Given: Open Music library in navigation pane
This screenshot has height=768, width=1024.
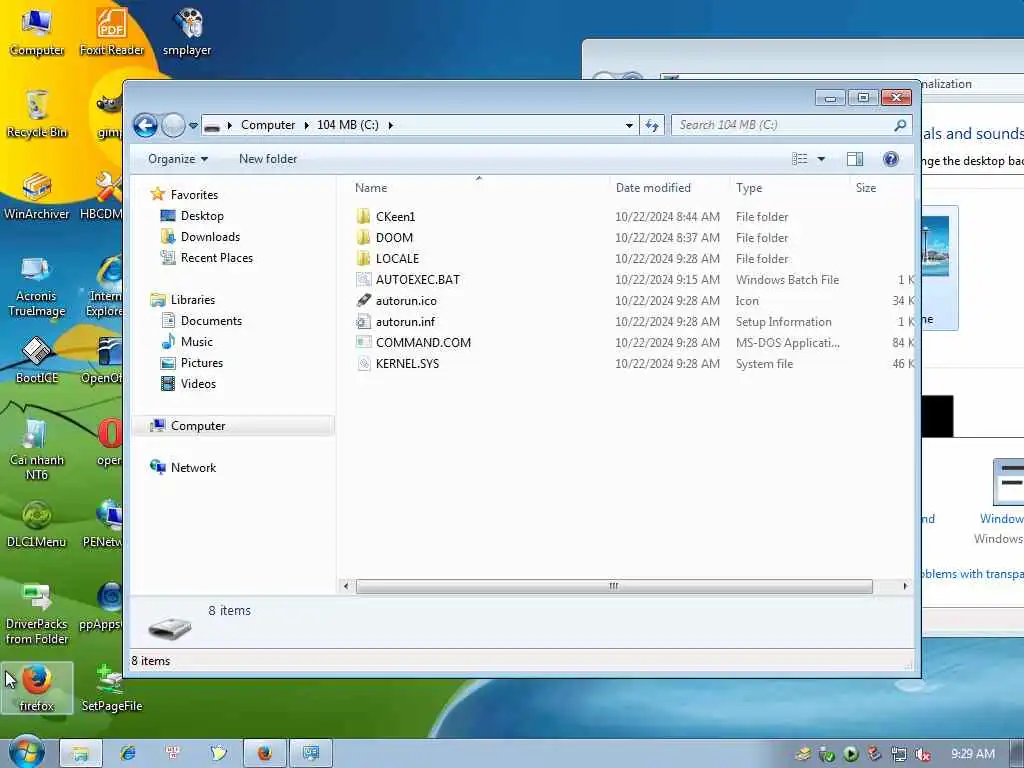Looking at the screenshot, I should (x=197, y=342).
